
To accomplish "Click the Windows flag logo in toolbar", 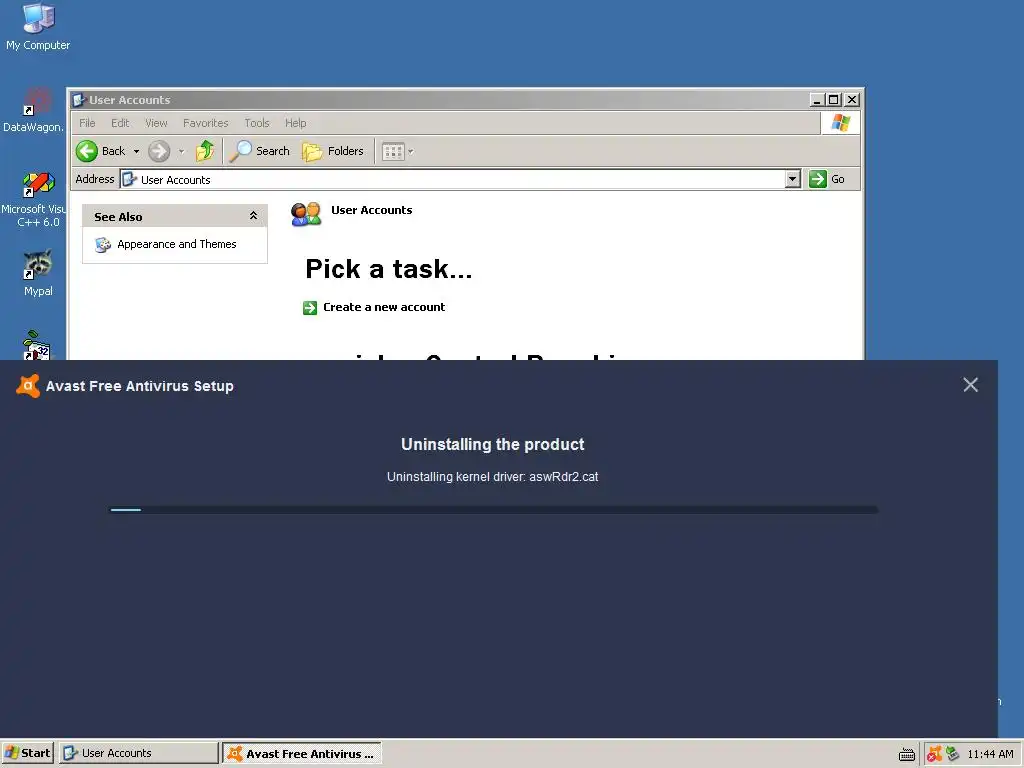I will pyautogui.click(x=840, y=123).
